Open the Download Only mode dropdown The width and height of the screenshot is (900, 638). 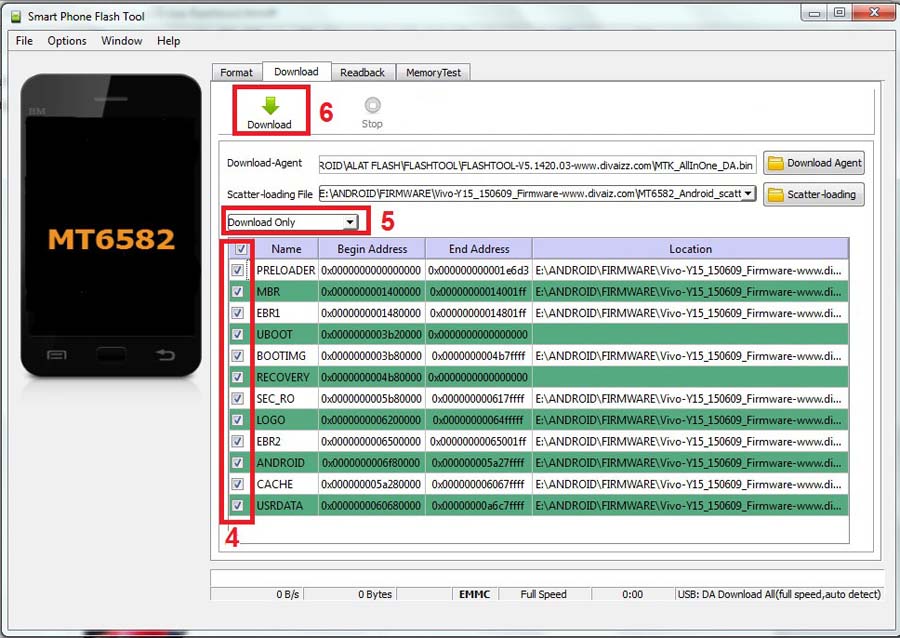292,222
